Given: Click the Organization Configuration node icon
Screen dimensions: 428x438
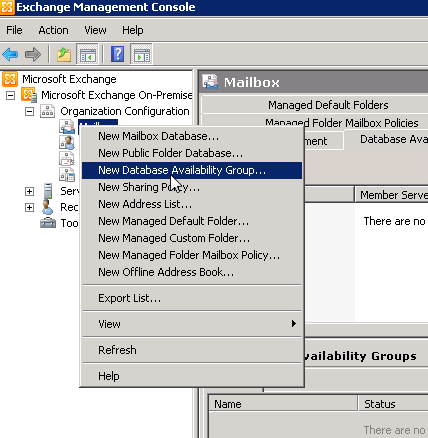Looking at the screenshot, I should tap(48, 111).
